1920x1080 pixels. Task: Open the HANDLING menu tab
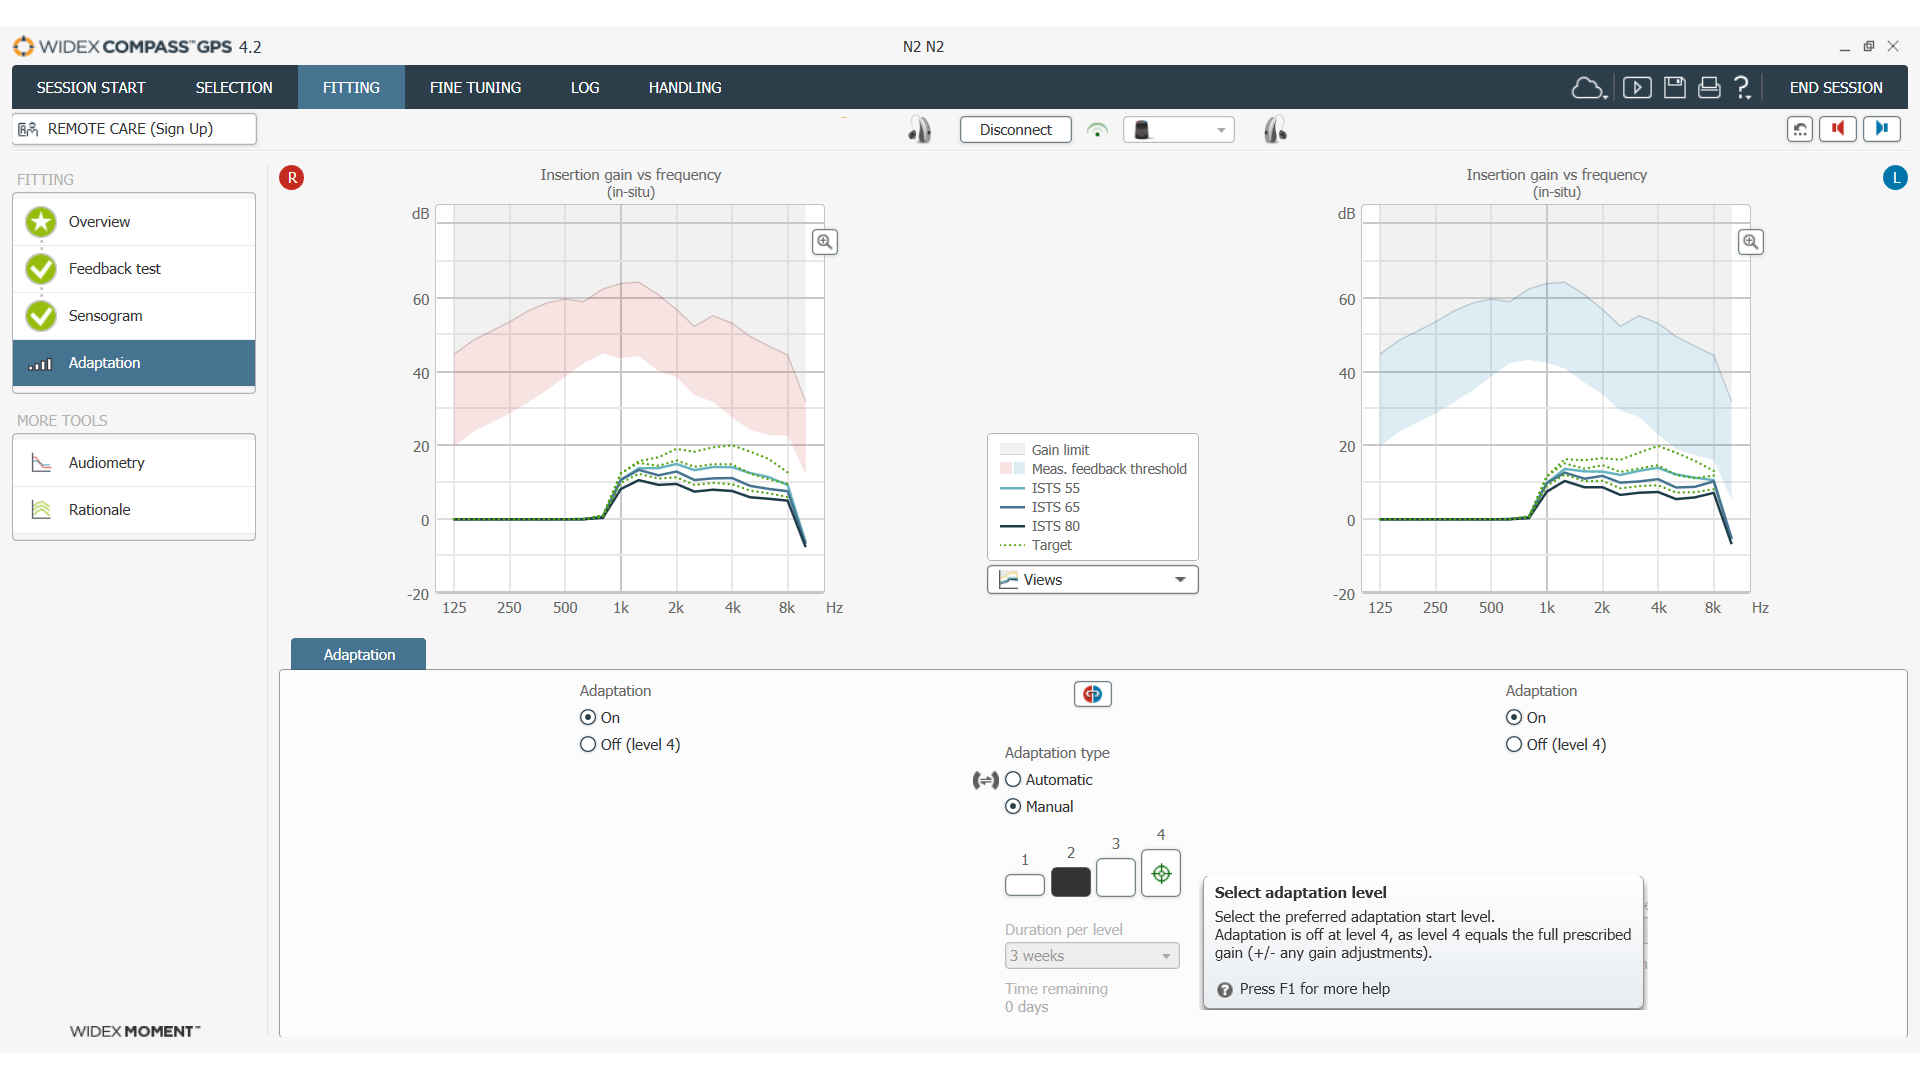(x=685, y=87)
